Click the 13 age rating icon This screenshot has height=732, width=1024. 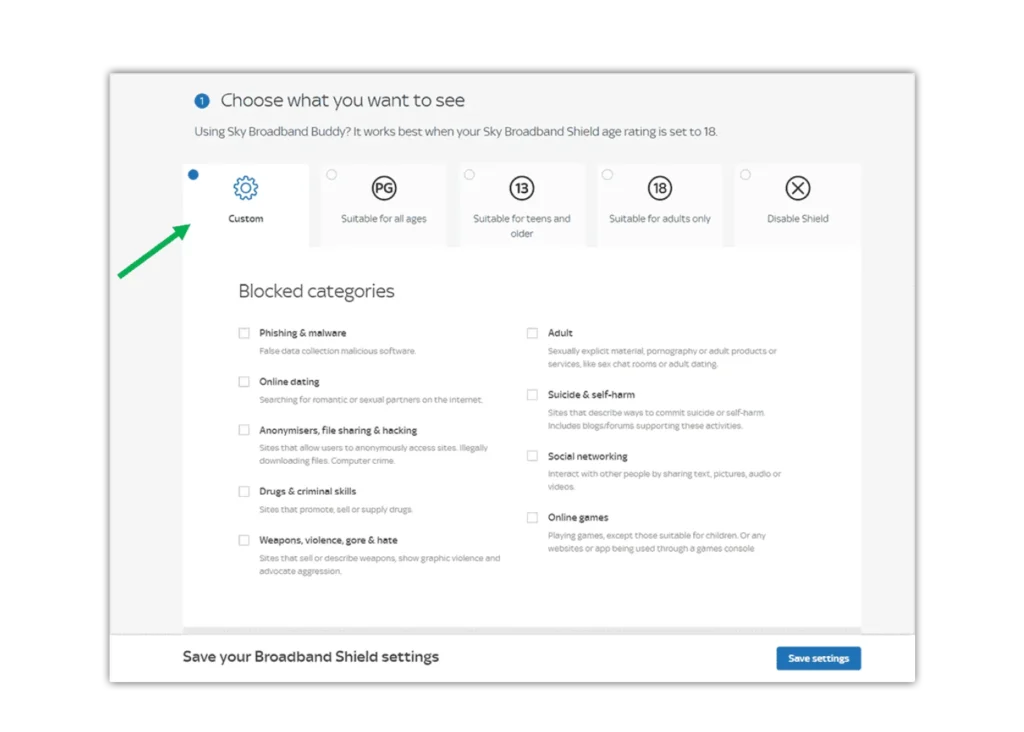point(521,188)
